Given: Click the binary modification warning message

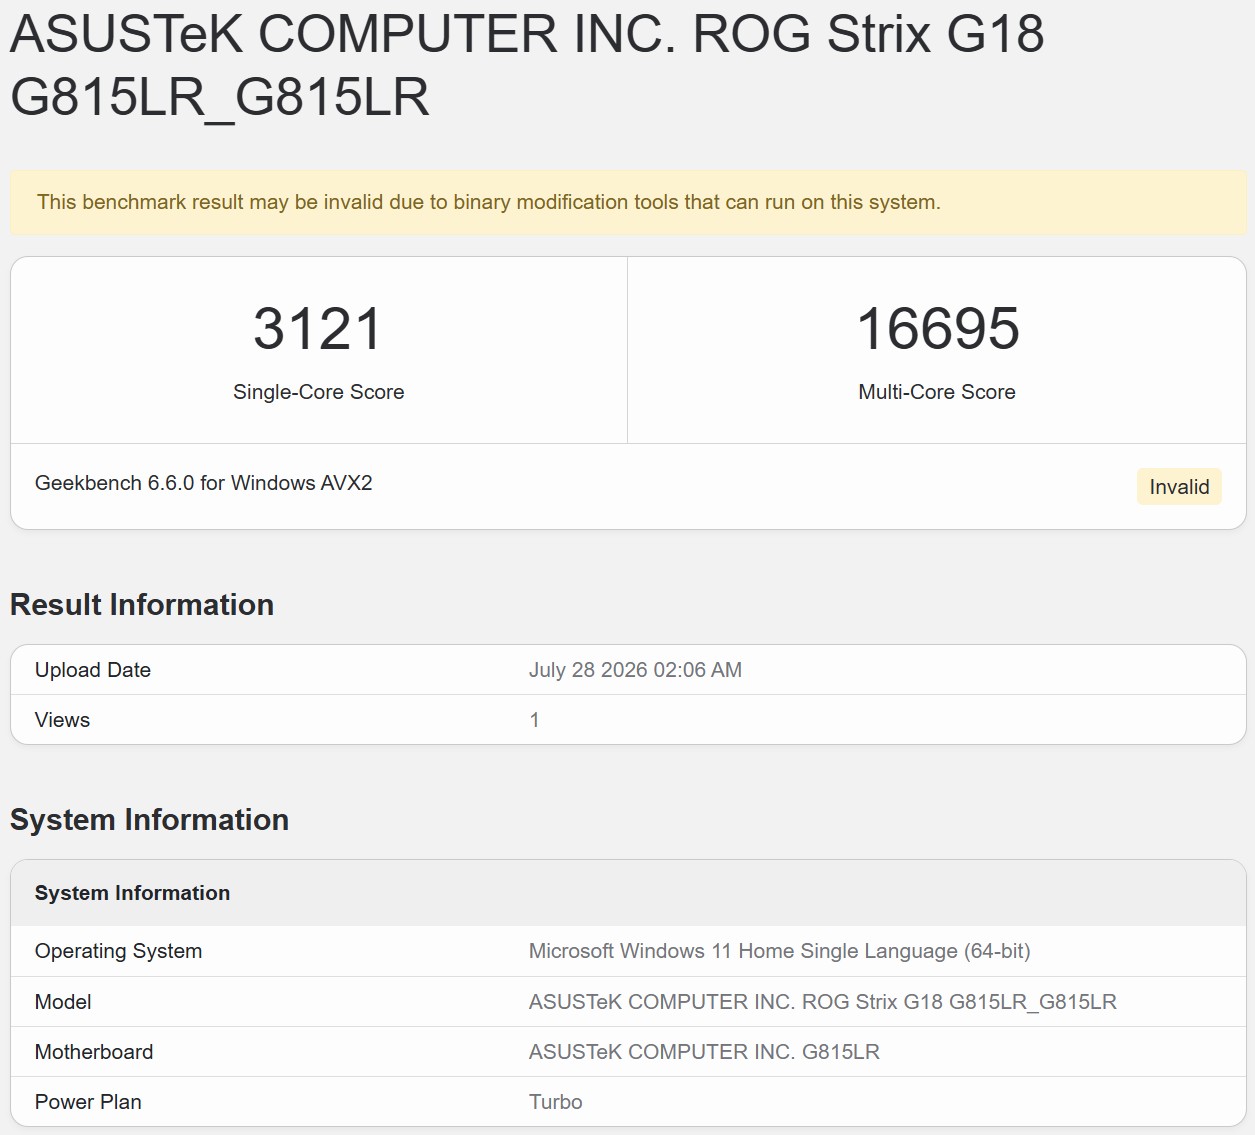Looking at the screenshot, I should [x=489, y=202].
